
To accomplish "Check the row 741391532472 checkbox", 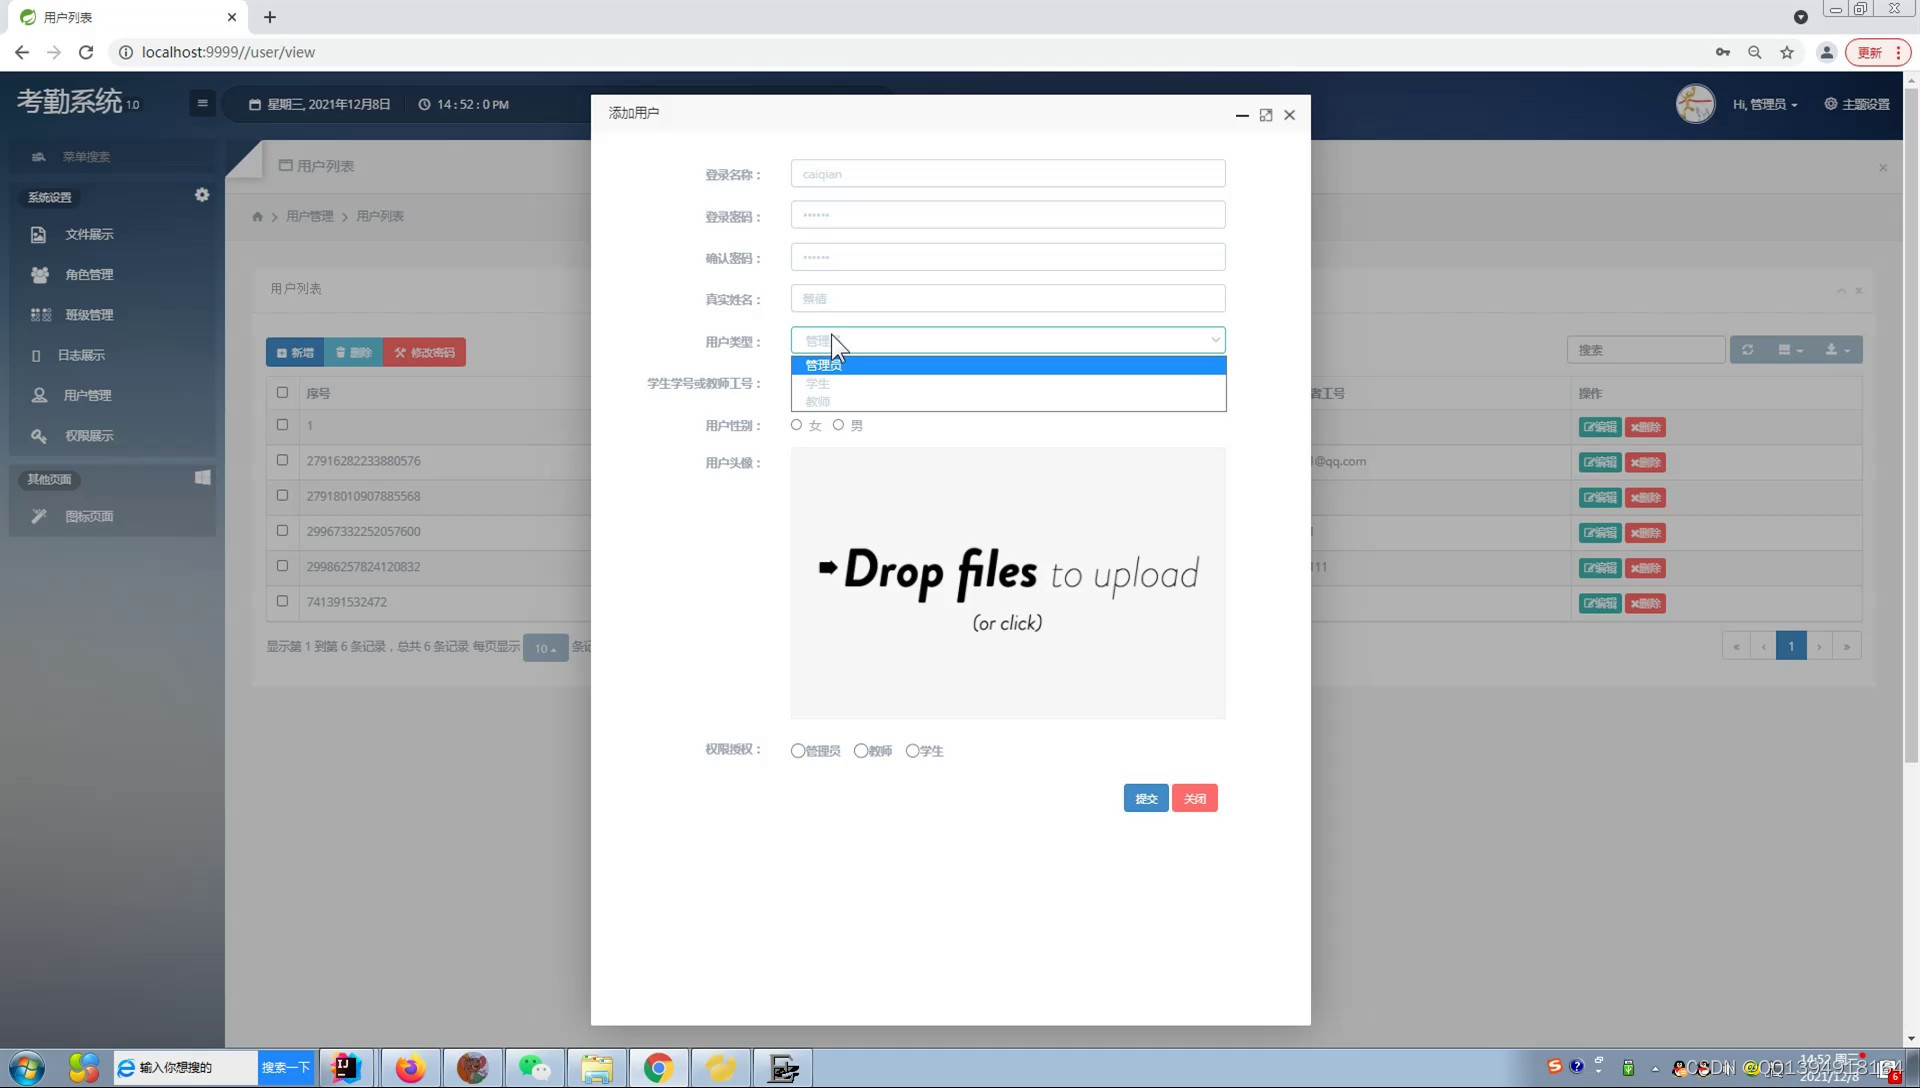I will click(282, 601).
